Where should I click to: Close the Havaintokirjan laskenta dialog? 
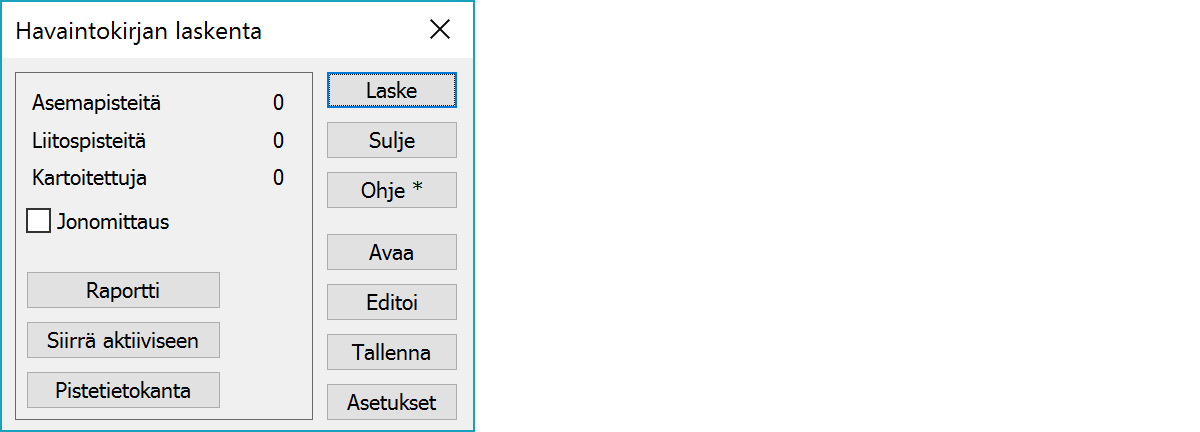439,30
